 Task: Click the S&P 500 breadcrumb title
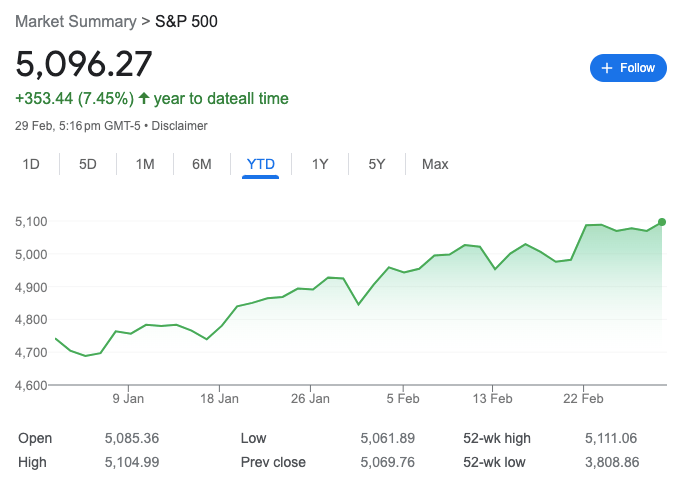186,21
